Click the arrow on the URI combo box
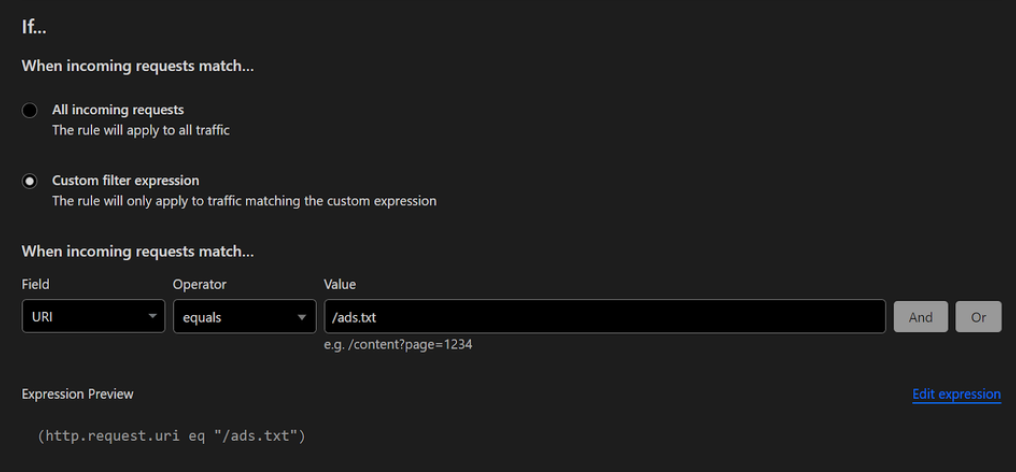Viewport: 1016px width, 472px height. point(152,317)
